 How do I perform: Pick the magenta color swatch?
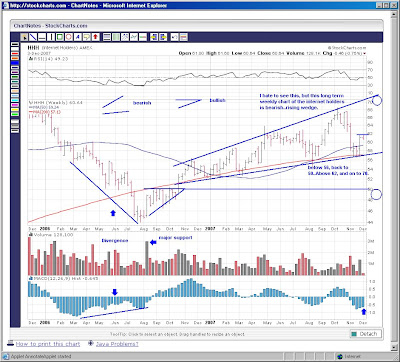point(15,105)
